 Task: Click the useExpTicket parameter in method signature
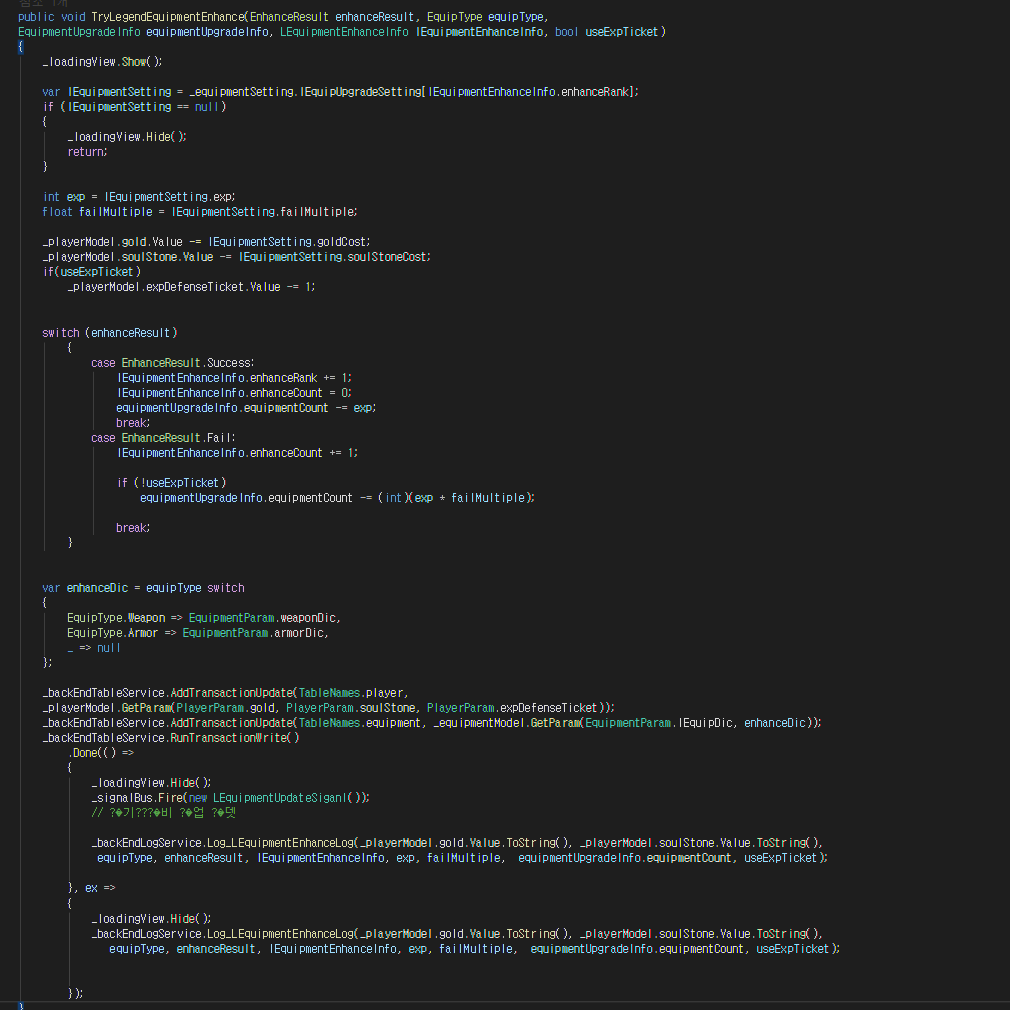(x=622, y=32)
